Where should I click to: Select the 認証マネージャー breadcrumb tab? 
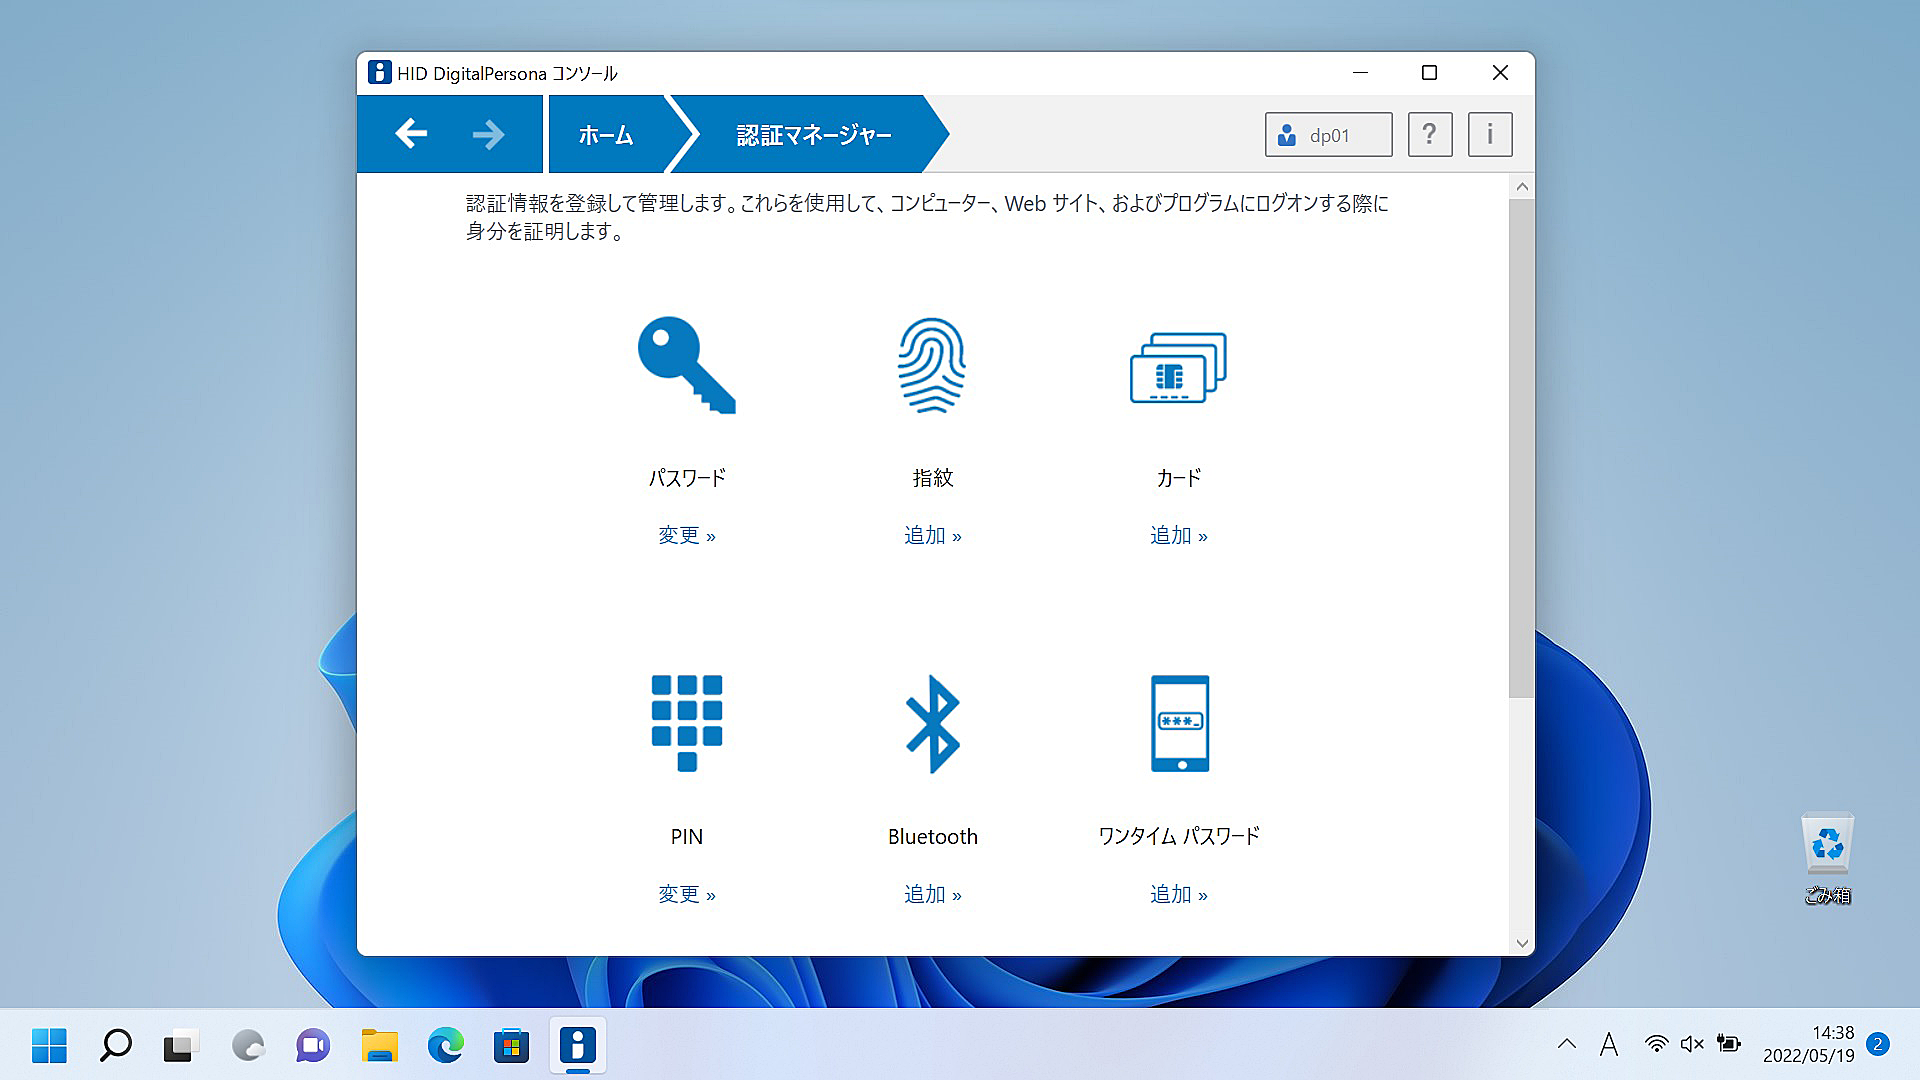813,135
